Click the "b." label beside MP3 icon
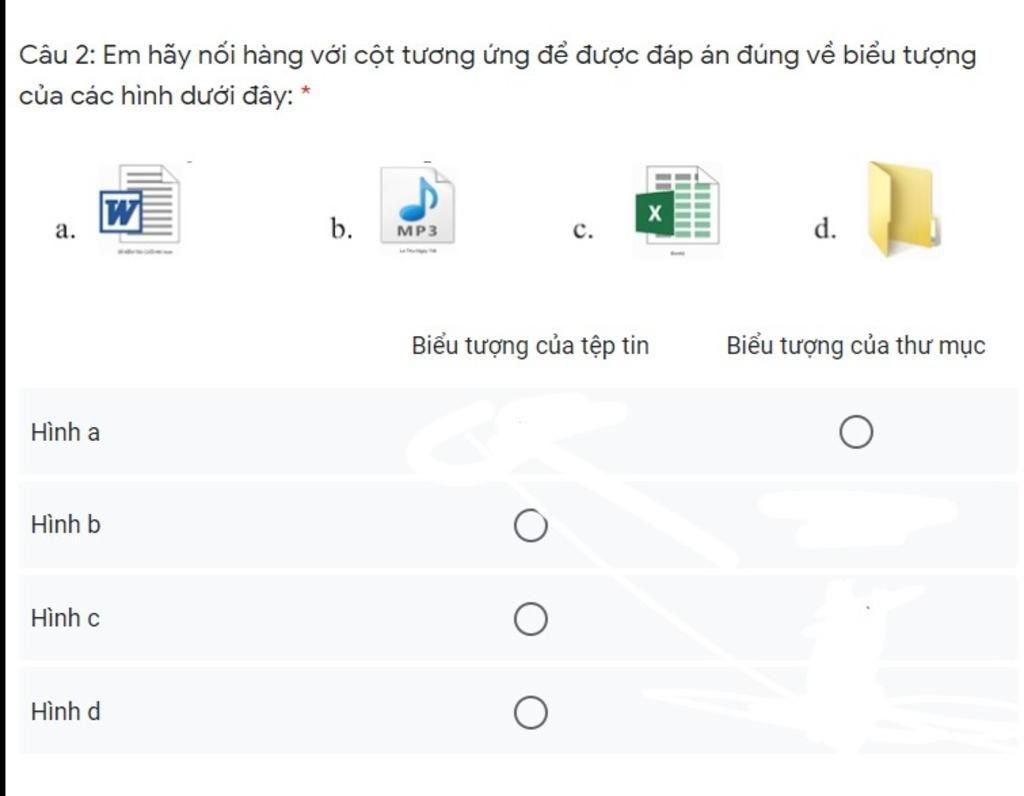Screen dimensions: 1024x796 pyautogui.click(x=342, y=230)
